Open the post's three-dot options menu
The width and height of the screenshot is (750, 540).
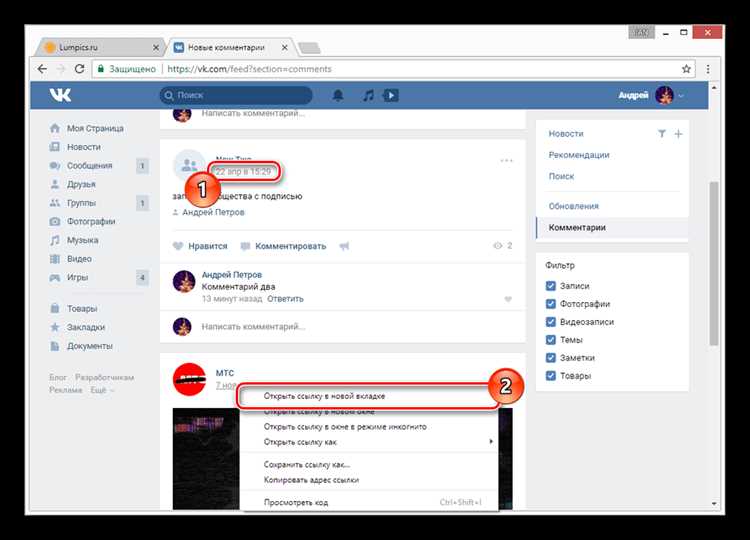coord(506,161)
